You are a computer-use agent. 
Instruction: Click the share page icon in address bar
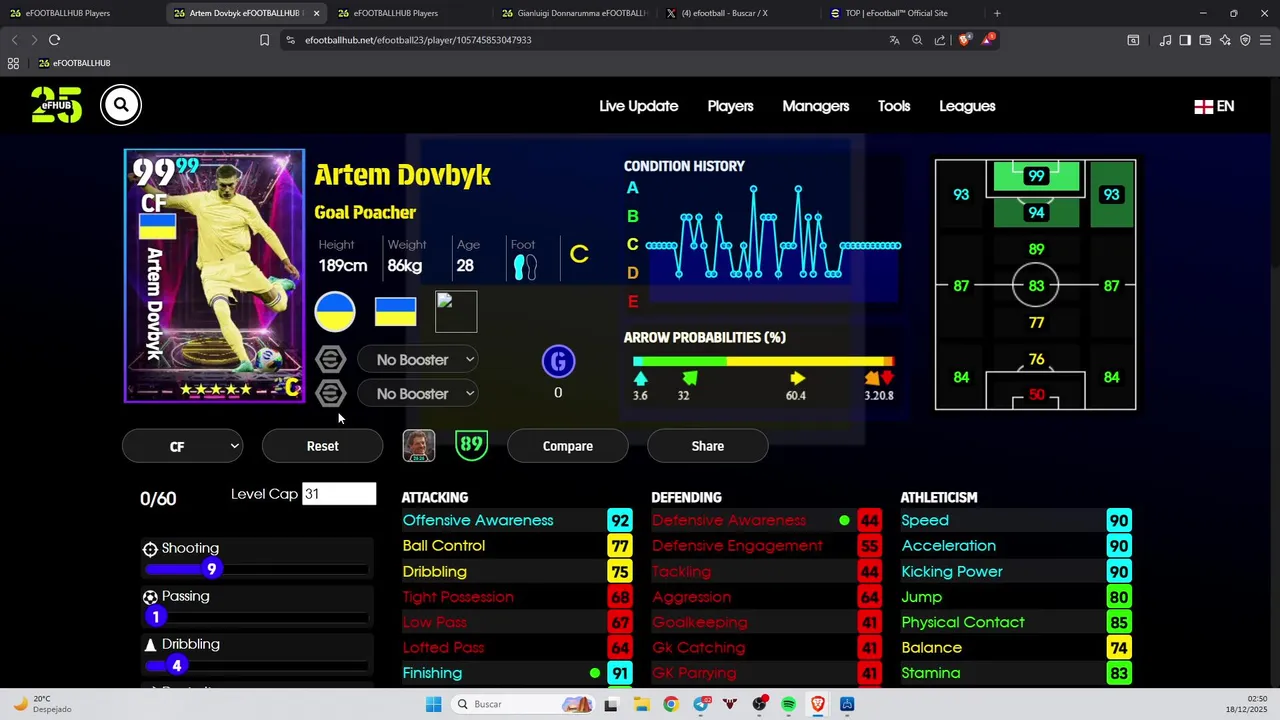point(940,40)
